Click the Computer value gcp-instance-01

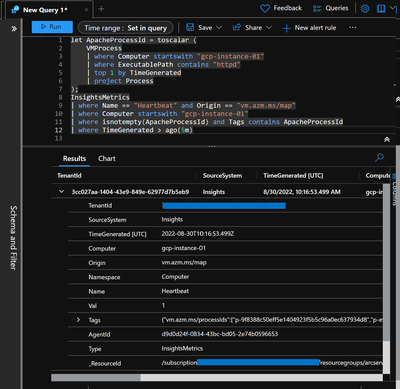pyautogui.click(x=184, y=248)
